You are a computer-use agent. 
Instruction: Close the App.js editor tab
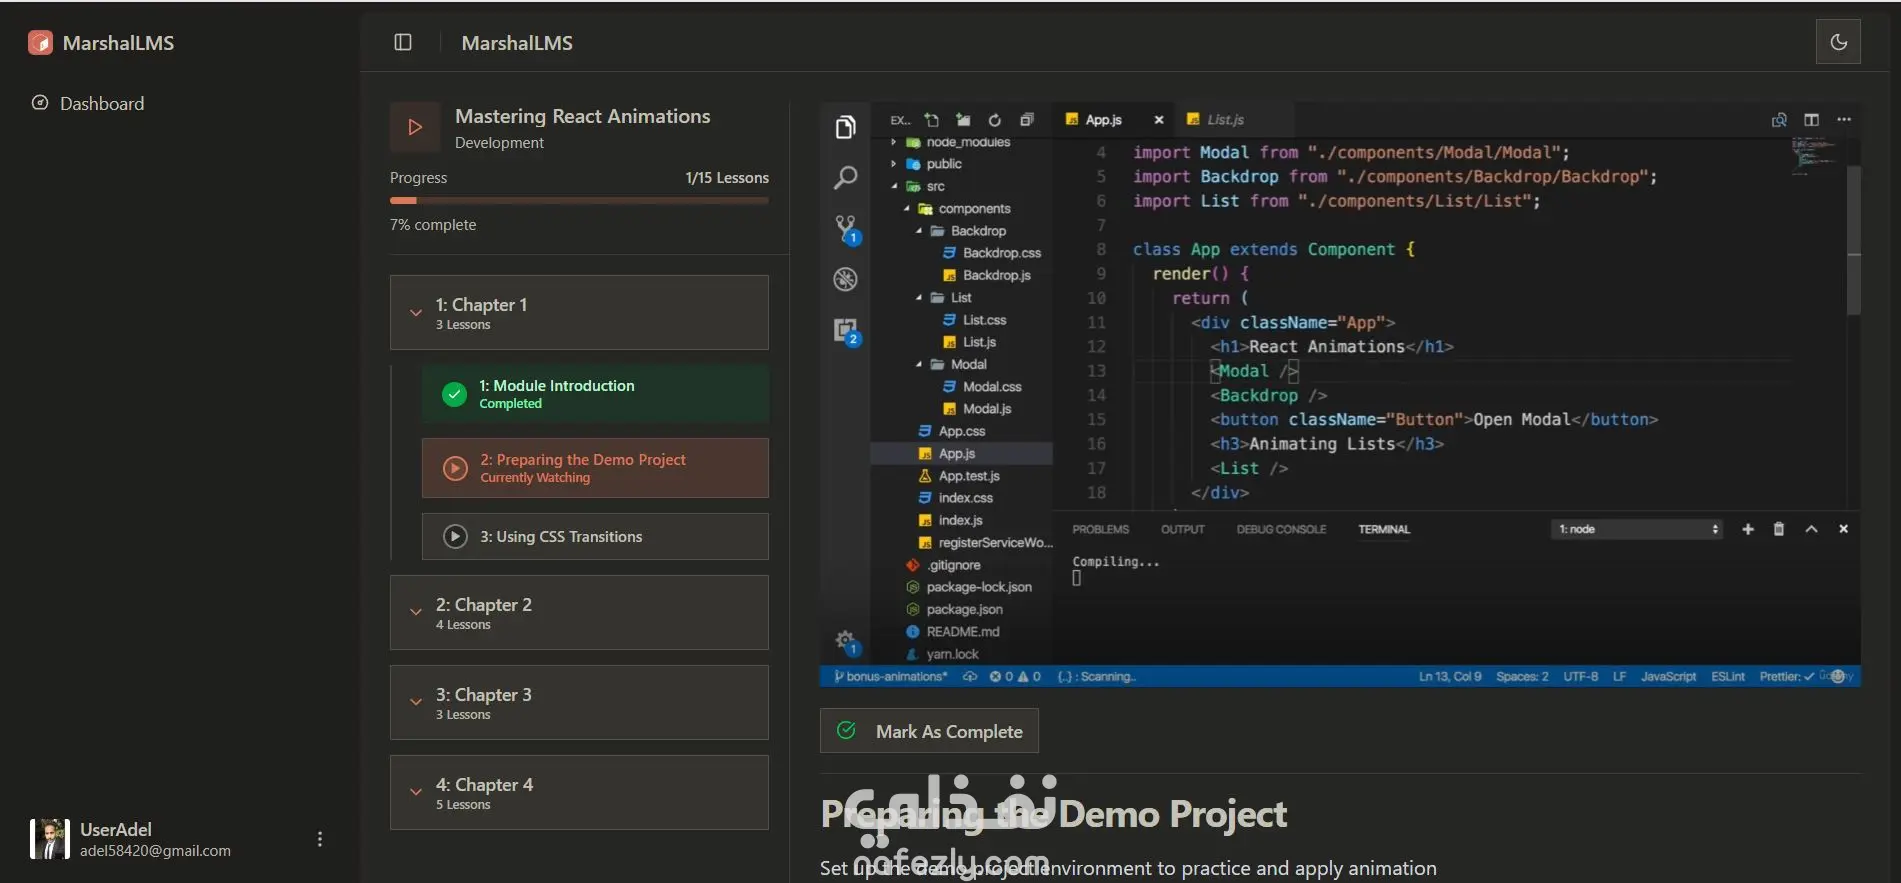coord(1159,120)
